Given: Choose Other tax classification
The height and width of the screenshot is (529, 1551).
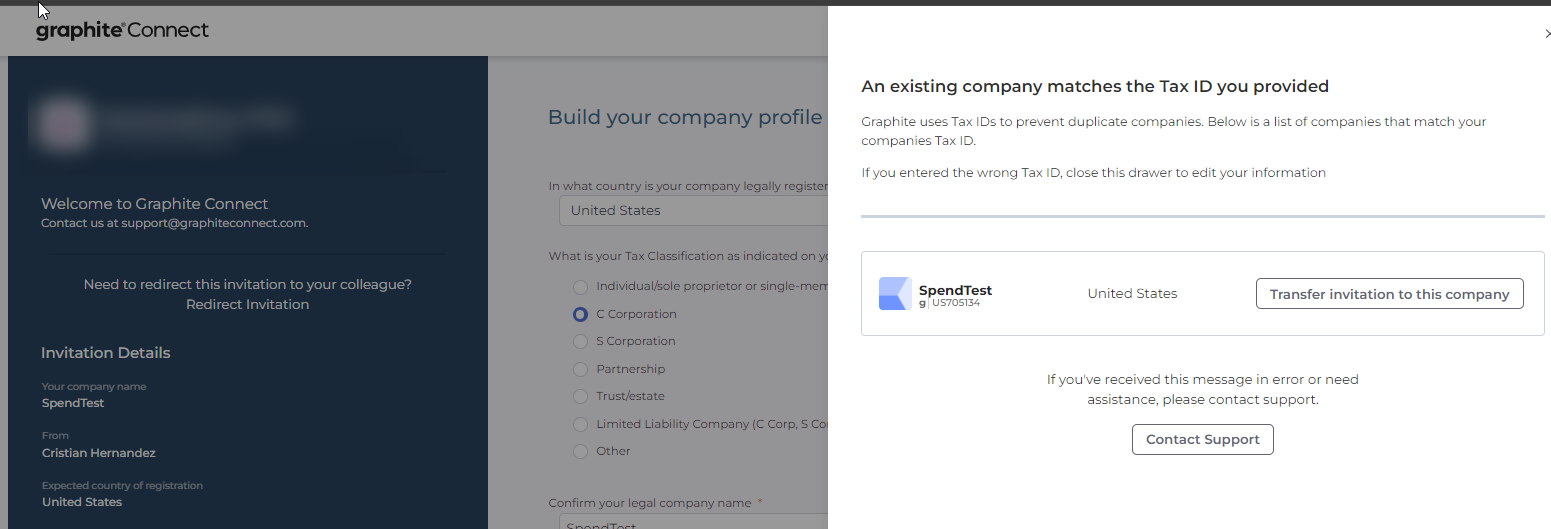Looking at the screenshot, I should (580, 451).
